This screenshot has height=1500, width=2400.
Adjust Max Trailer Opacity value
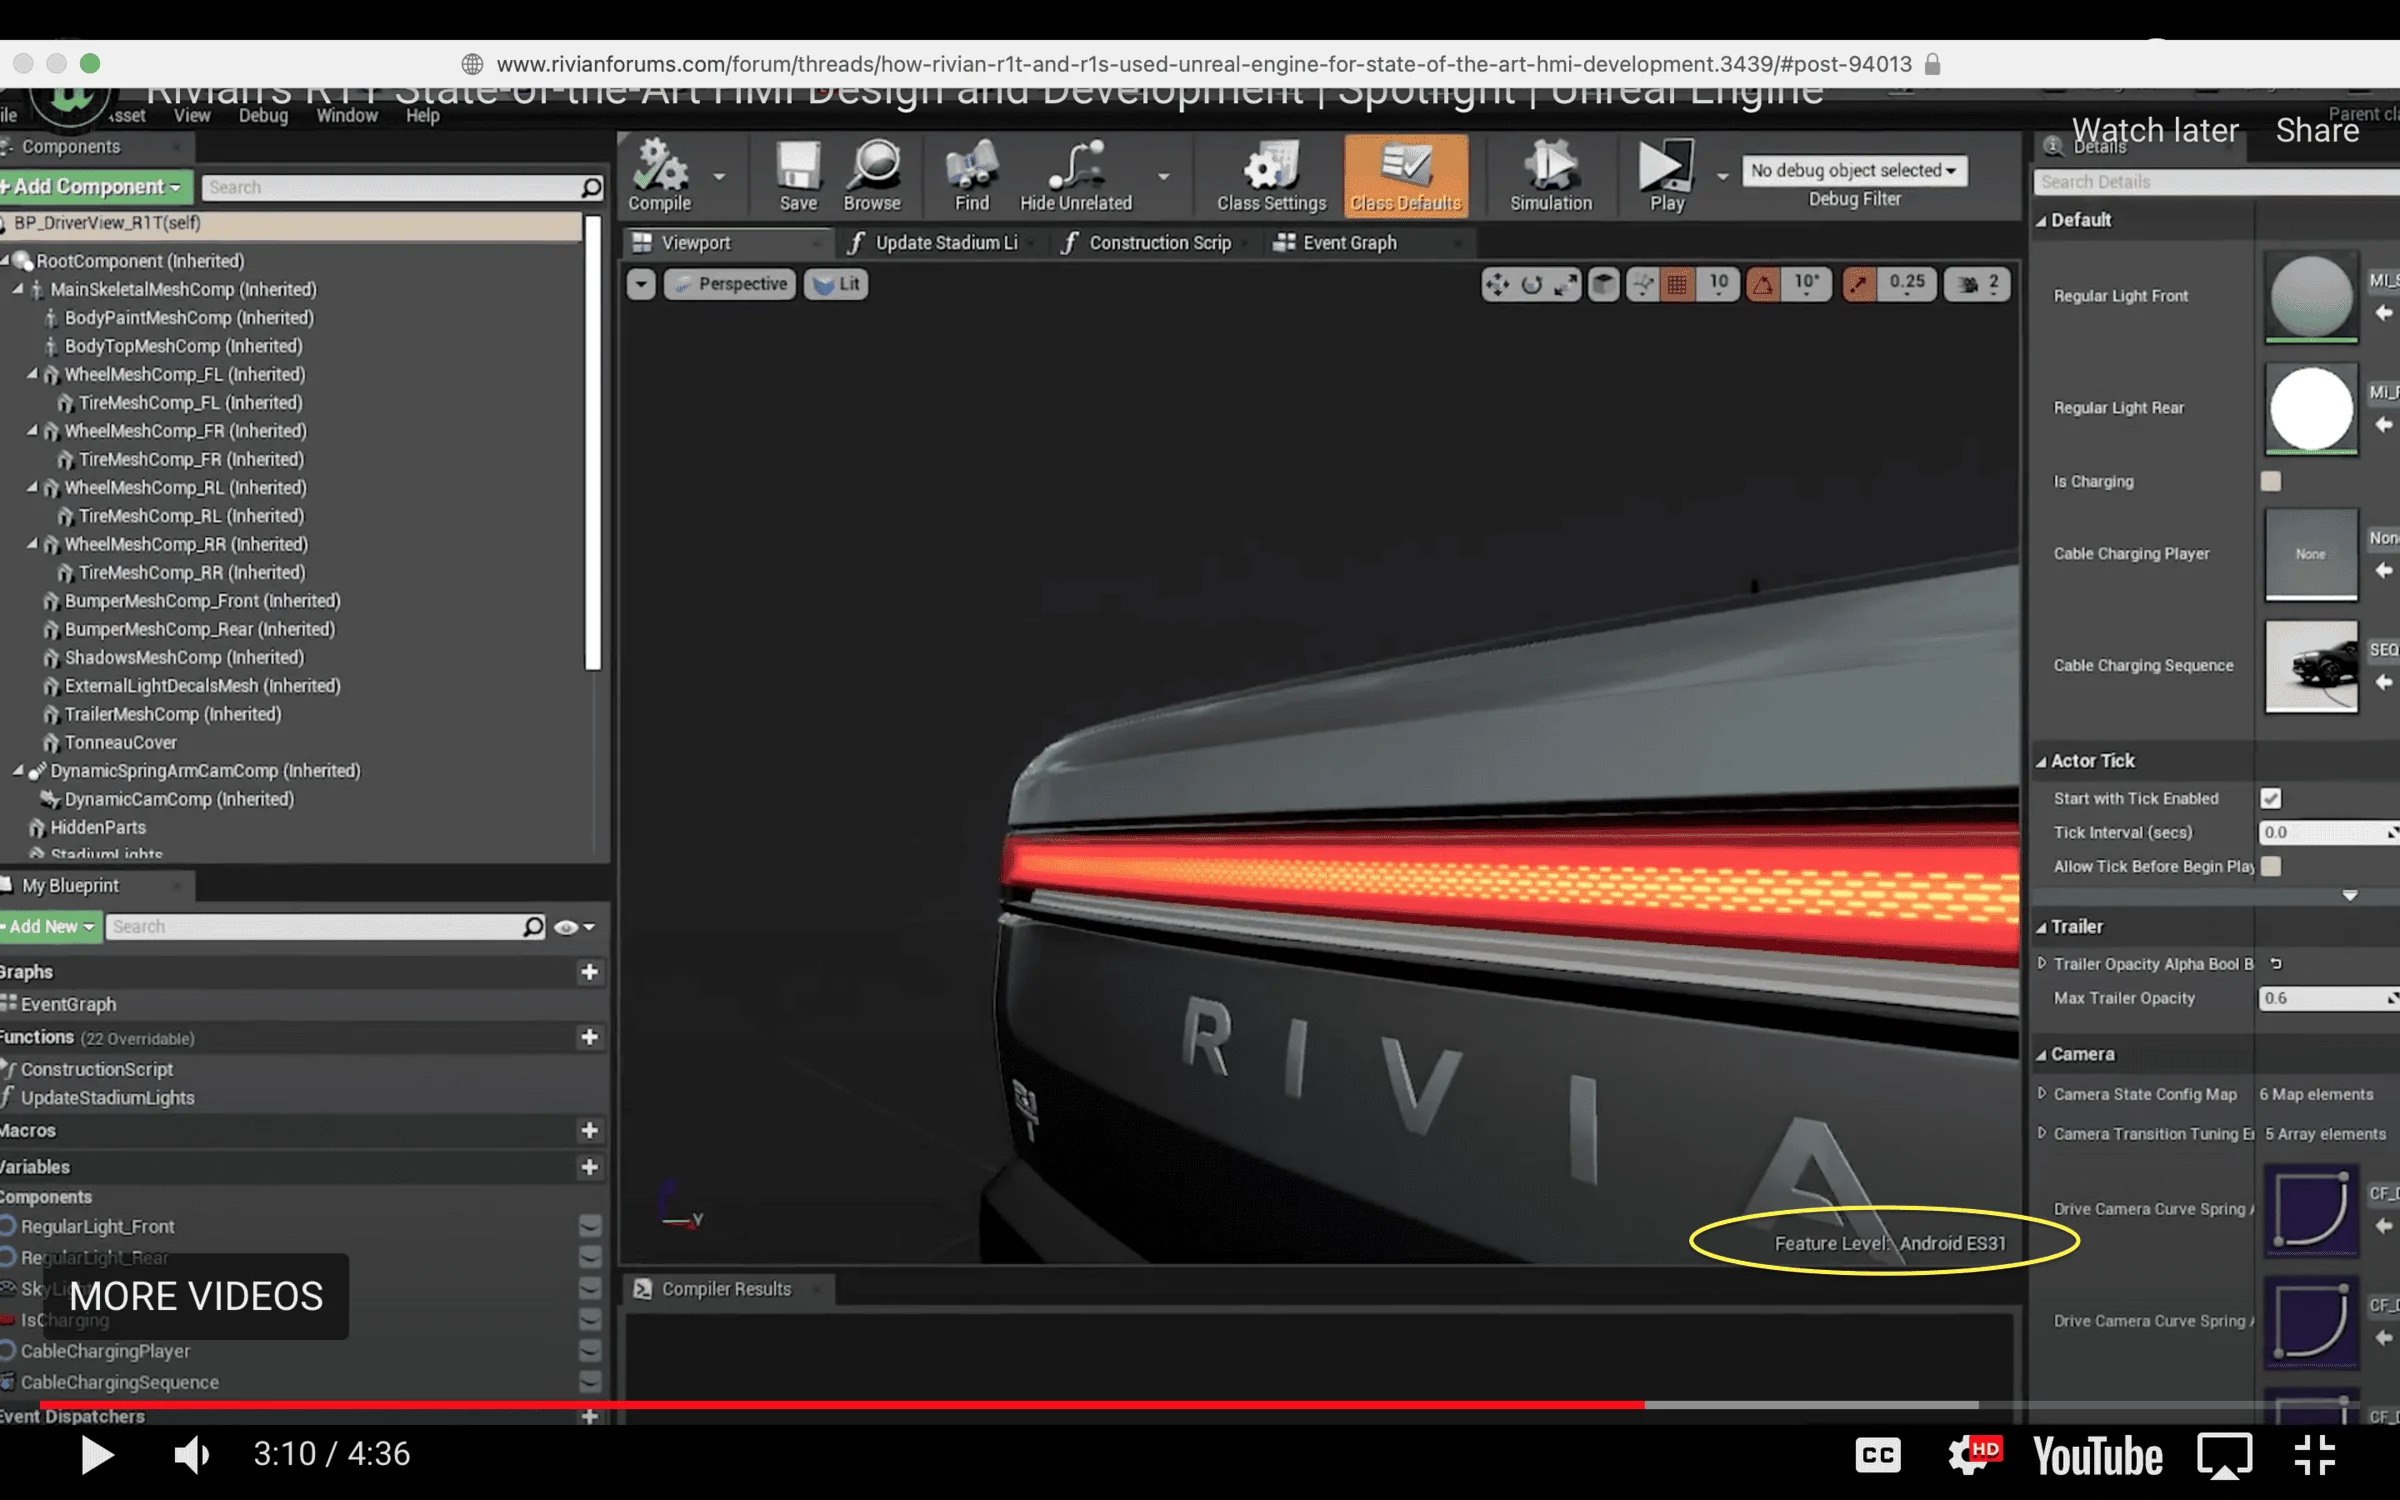pos(2328,998)
